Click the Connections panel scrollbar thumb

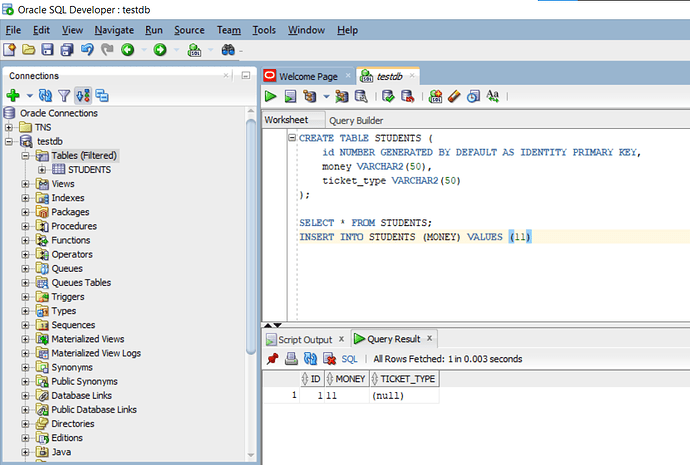251,236
